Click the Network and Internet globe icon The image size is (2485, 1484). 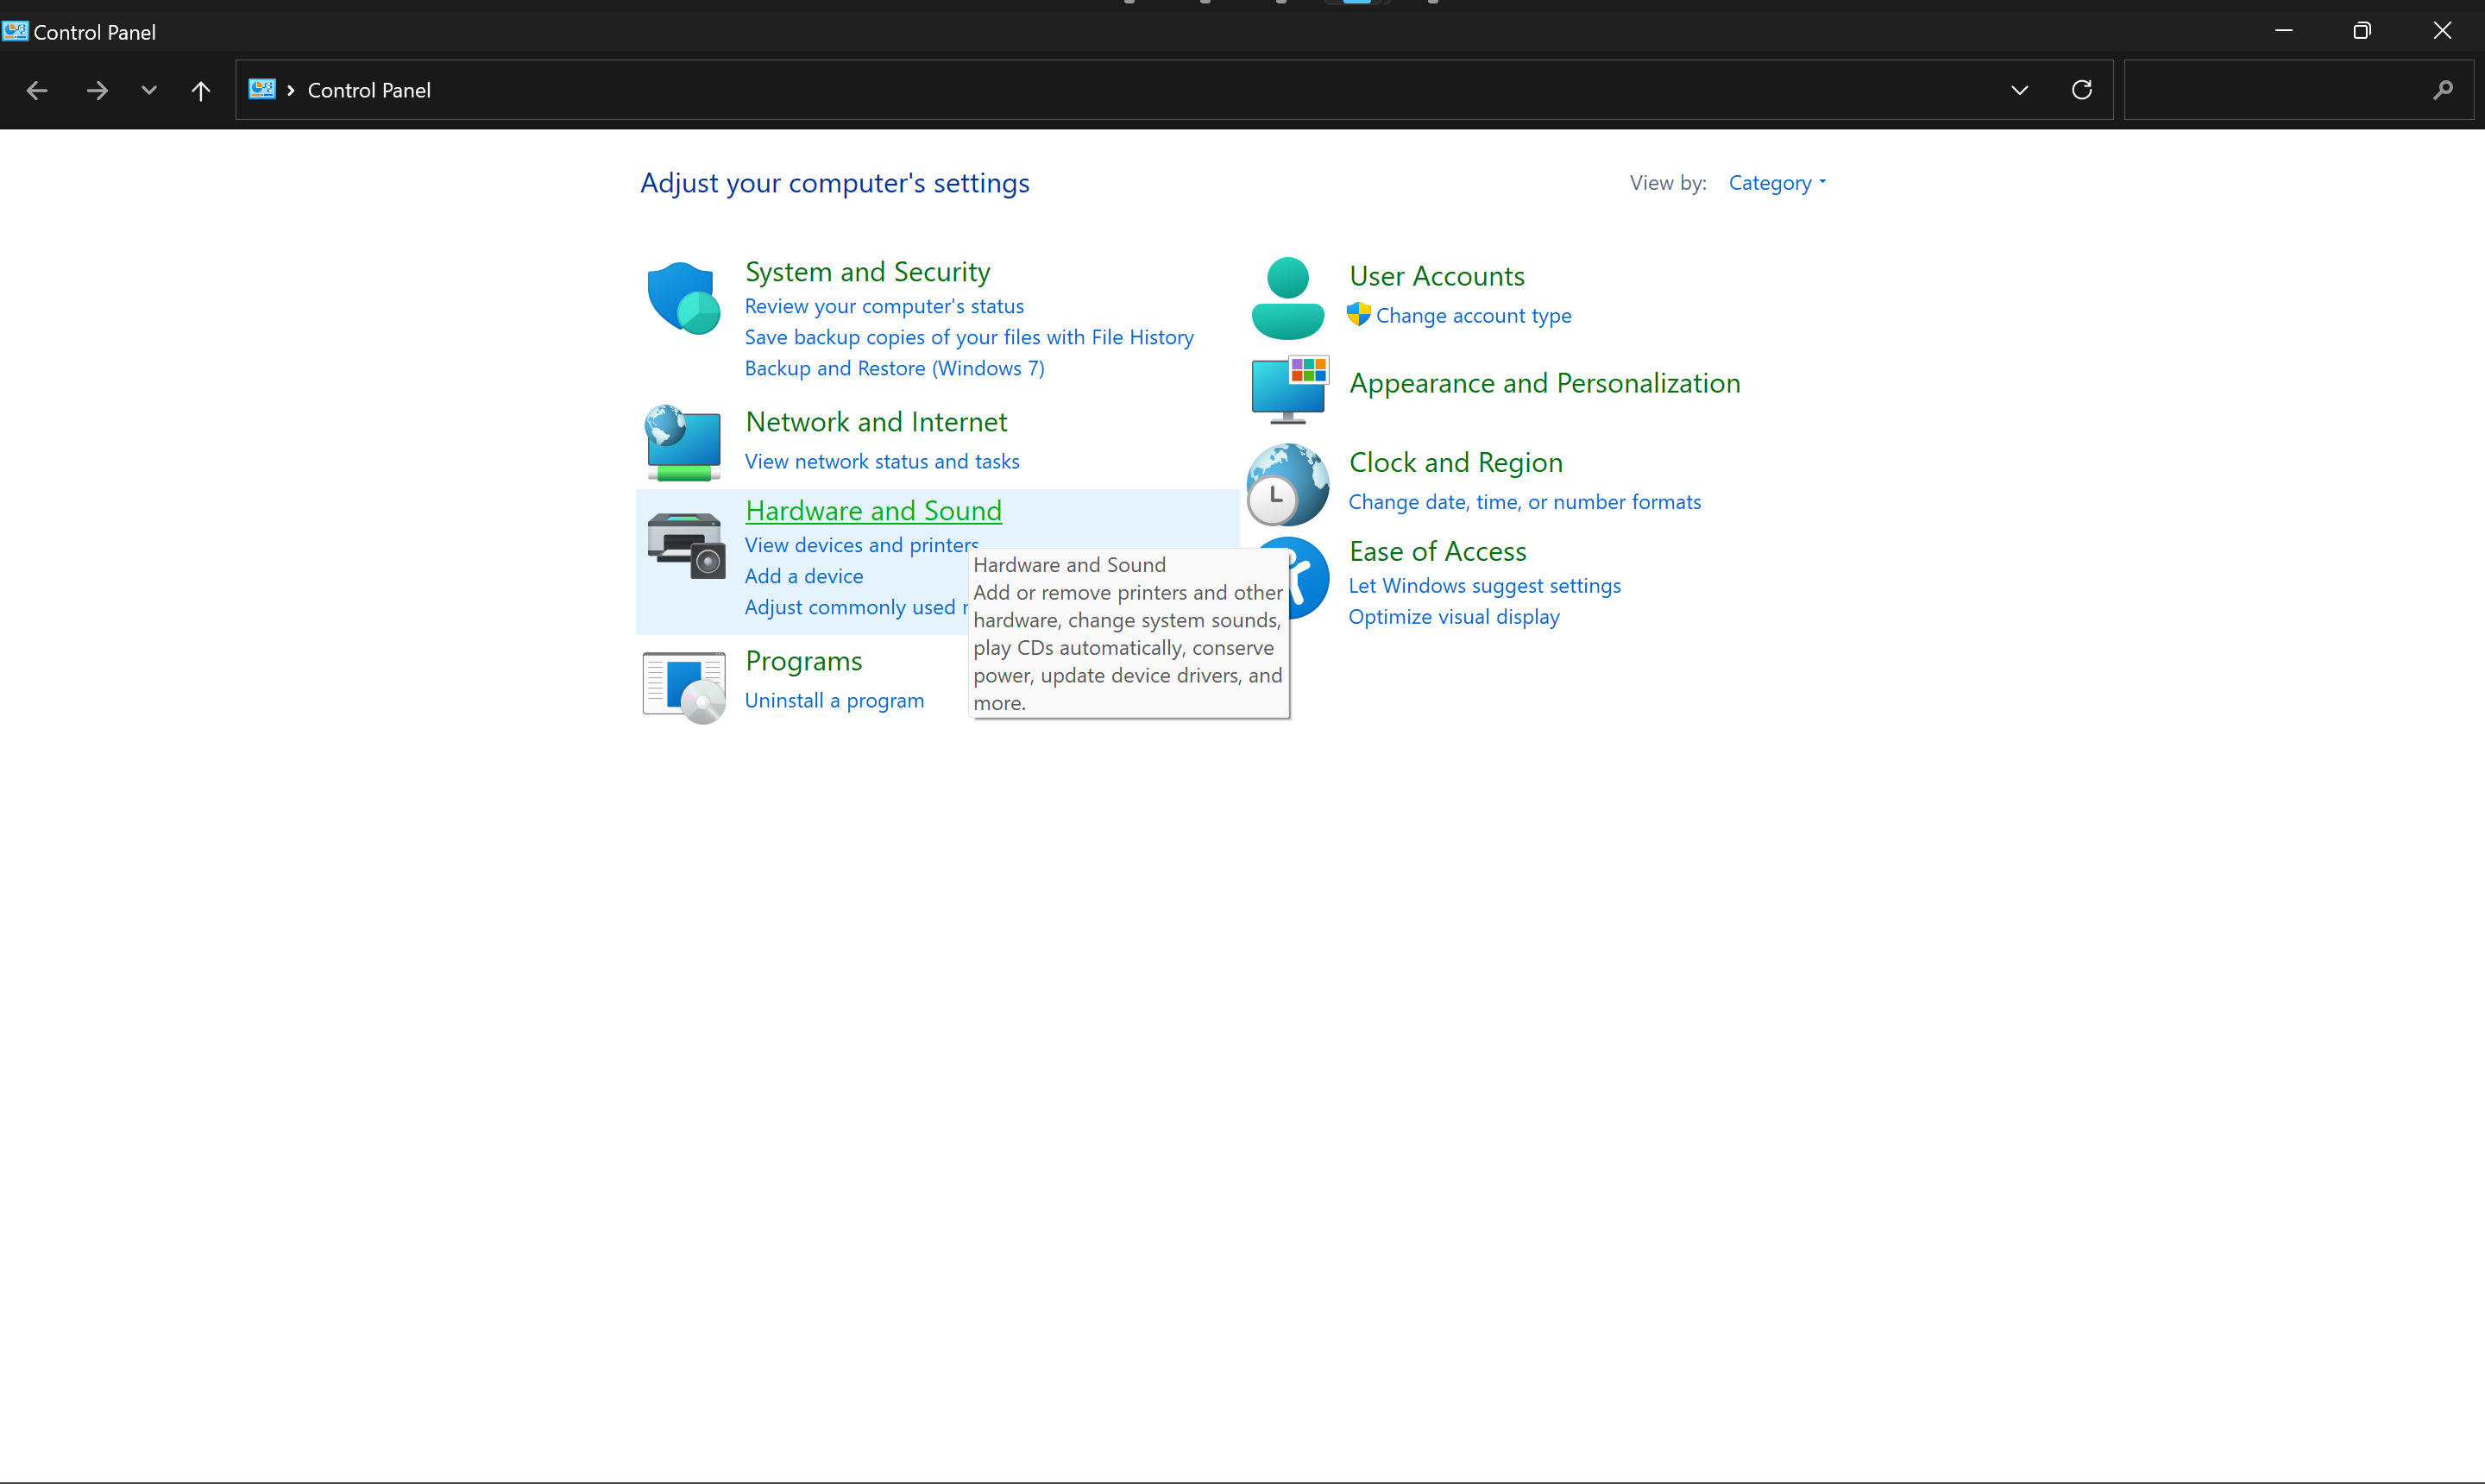pyautogui.click(x=683, y=443)
